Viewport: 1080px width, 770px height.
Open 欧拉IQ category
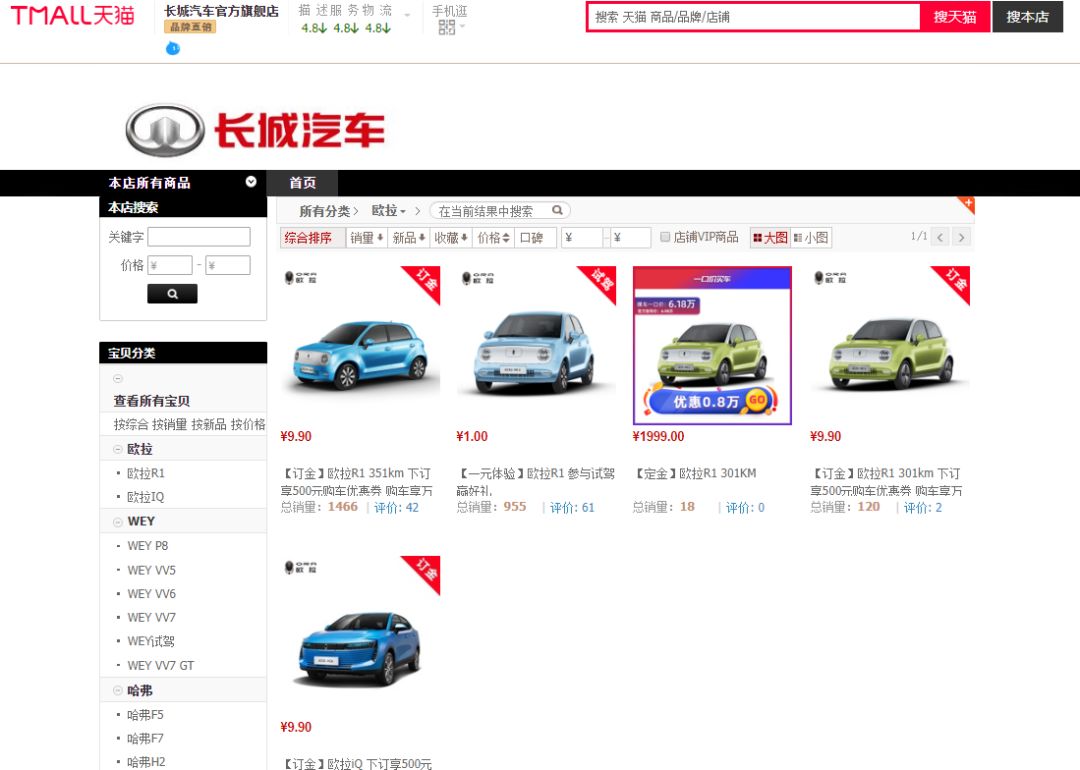[145, 497]
